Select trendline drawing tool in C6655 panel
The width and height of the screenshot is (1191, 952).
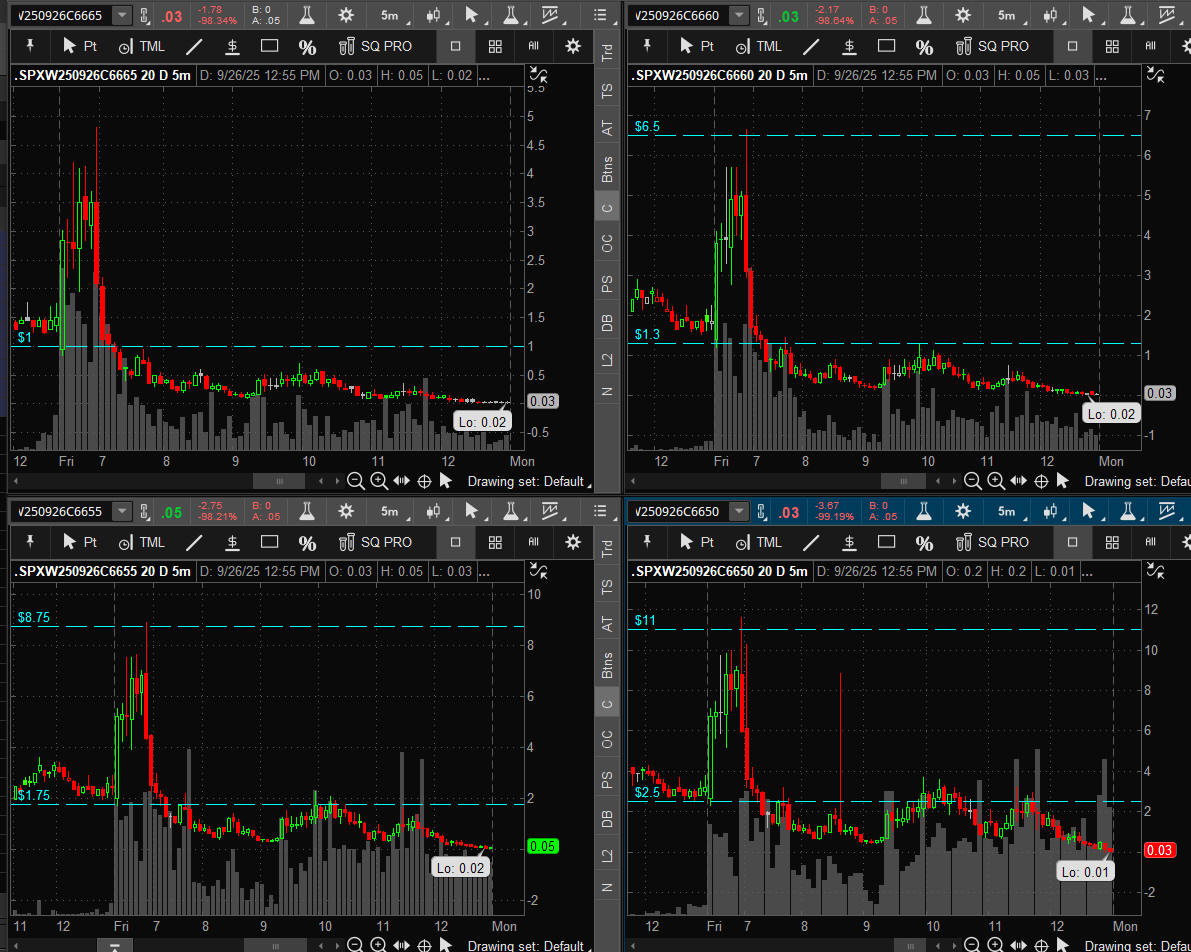pos(194,543)
